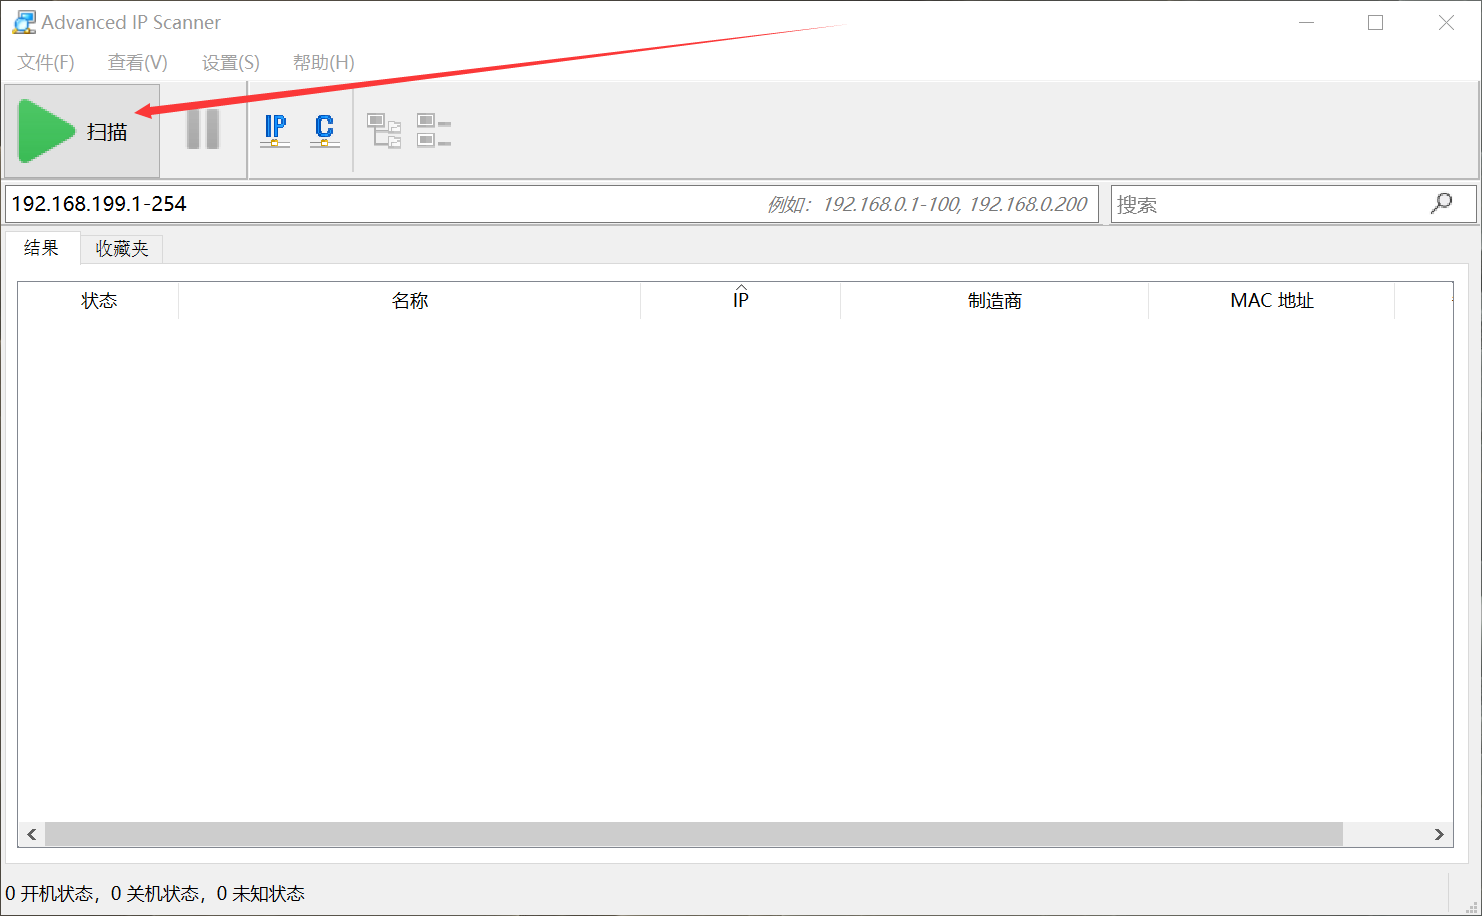
Task: Switch to the 收藏夹 tab
Action: 122,249
